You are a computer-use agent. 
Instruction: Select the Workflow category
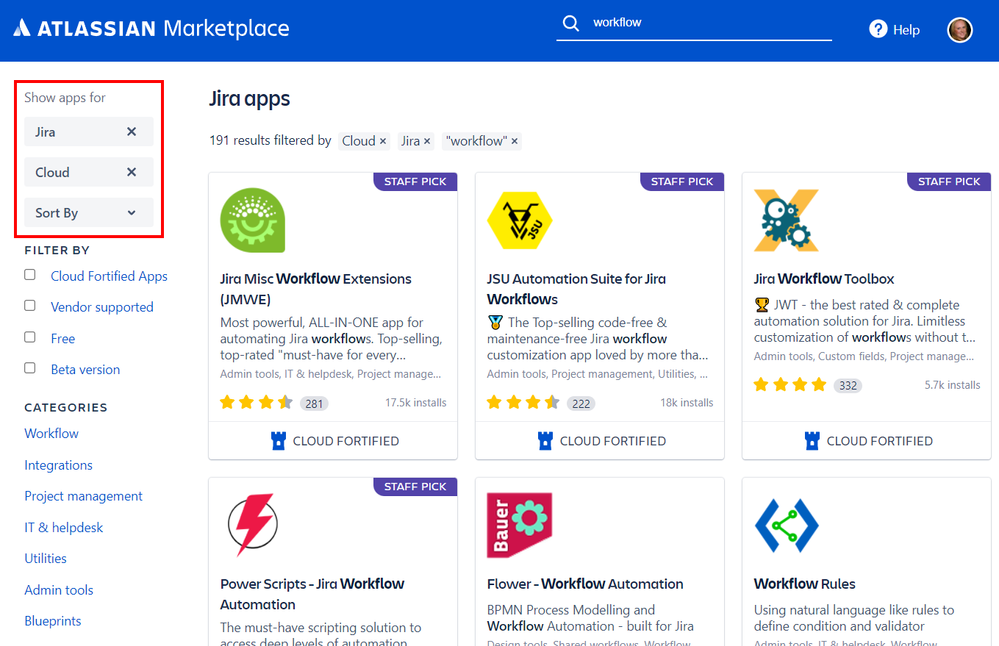(52, 433)
